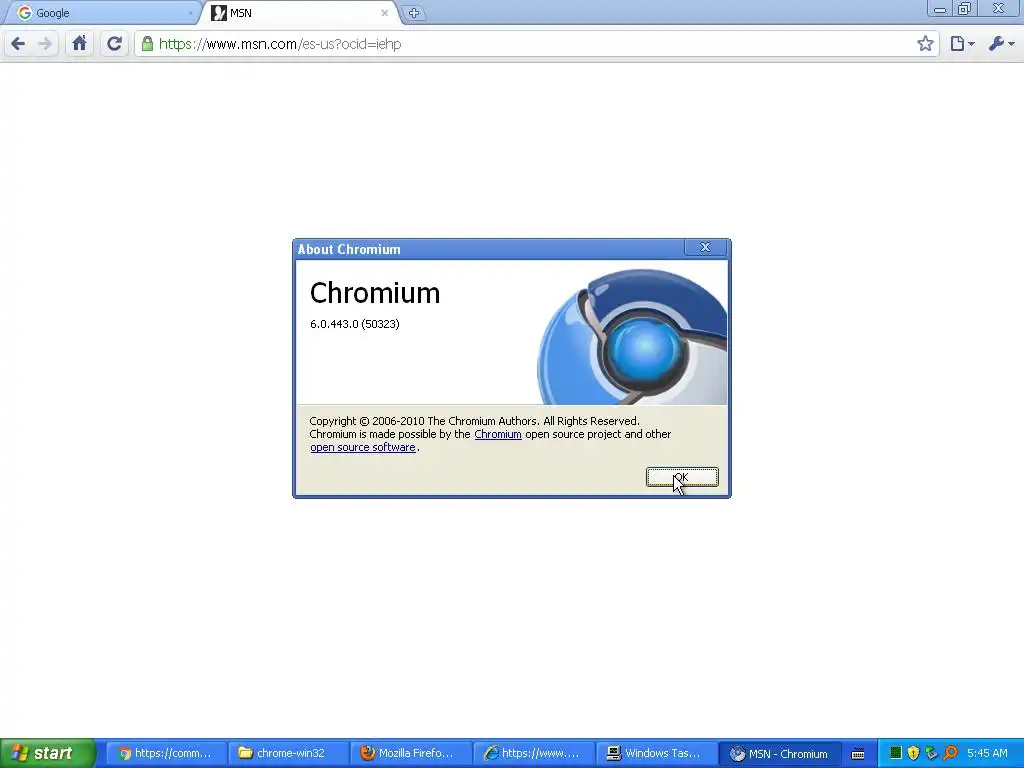Go back with the back arrow

point(18,44)
